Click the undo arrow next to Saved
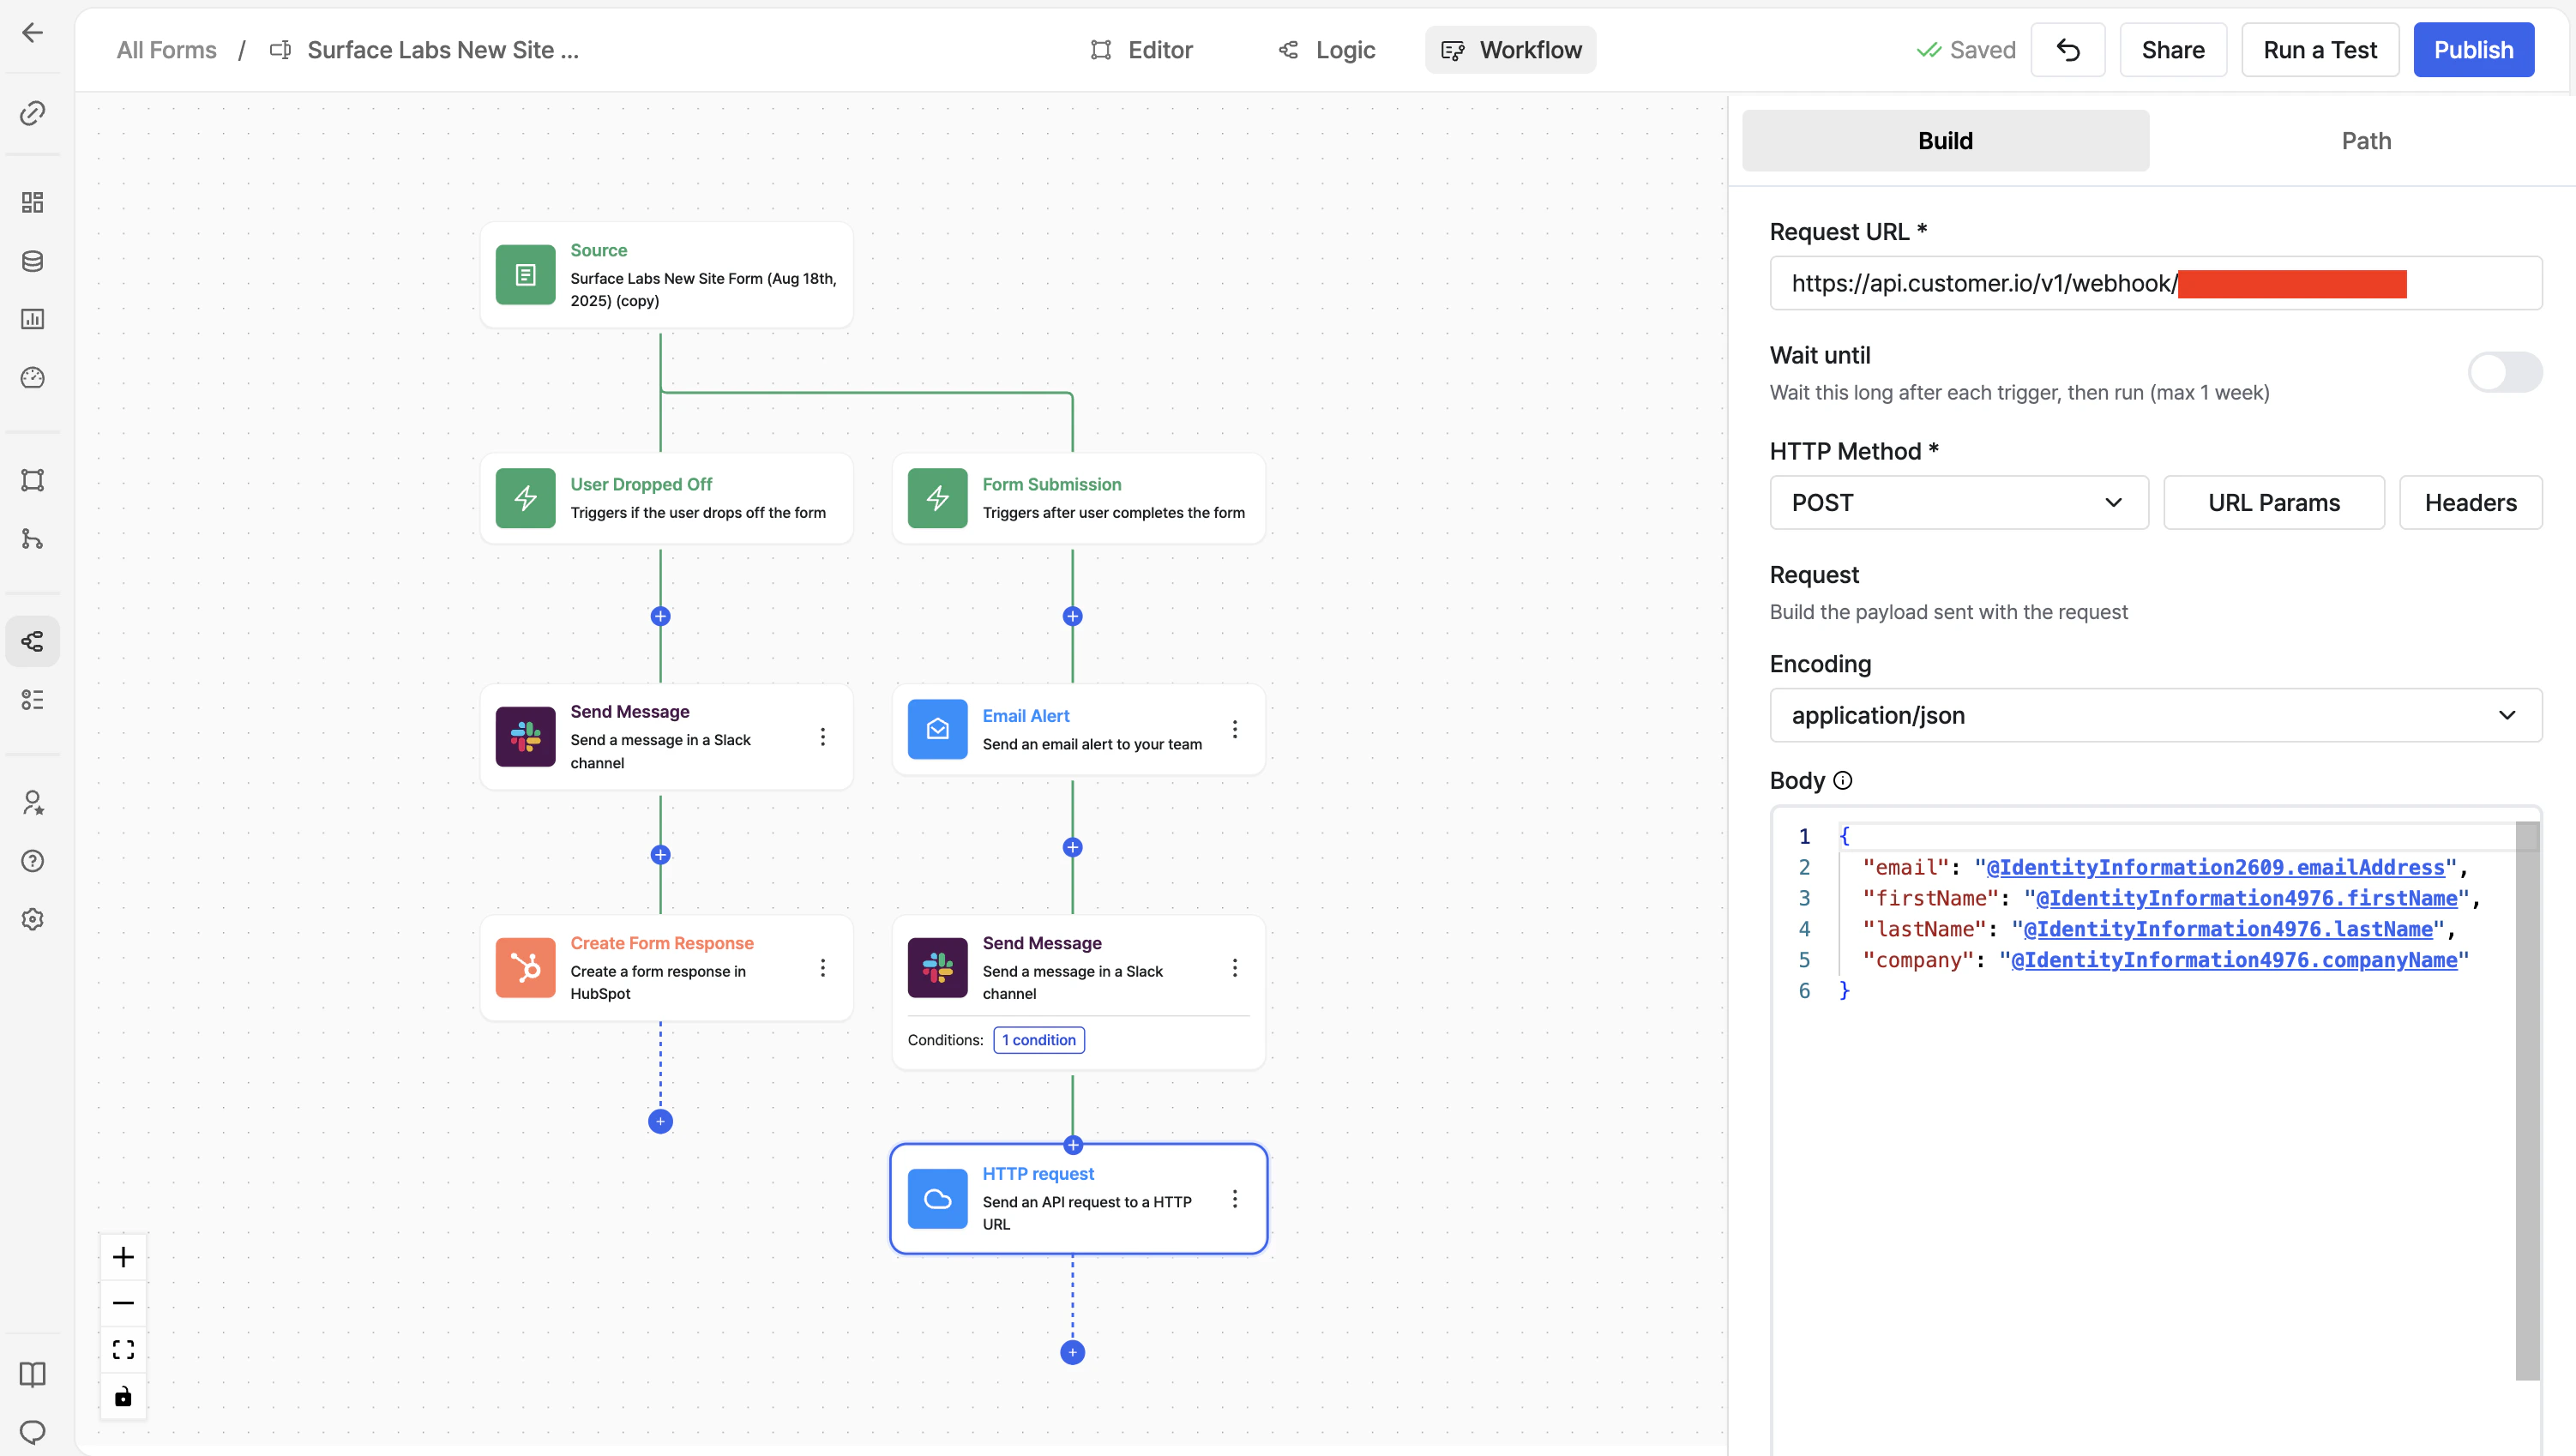 [2068, 50]
